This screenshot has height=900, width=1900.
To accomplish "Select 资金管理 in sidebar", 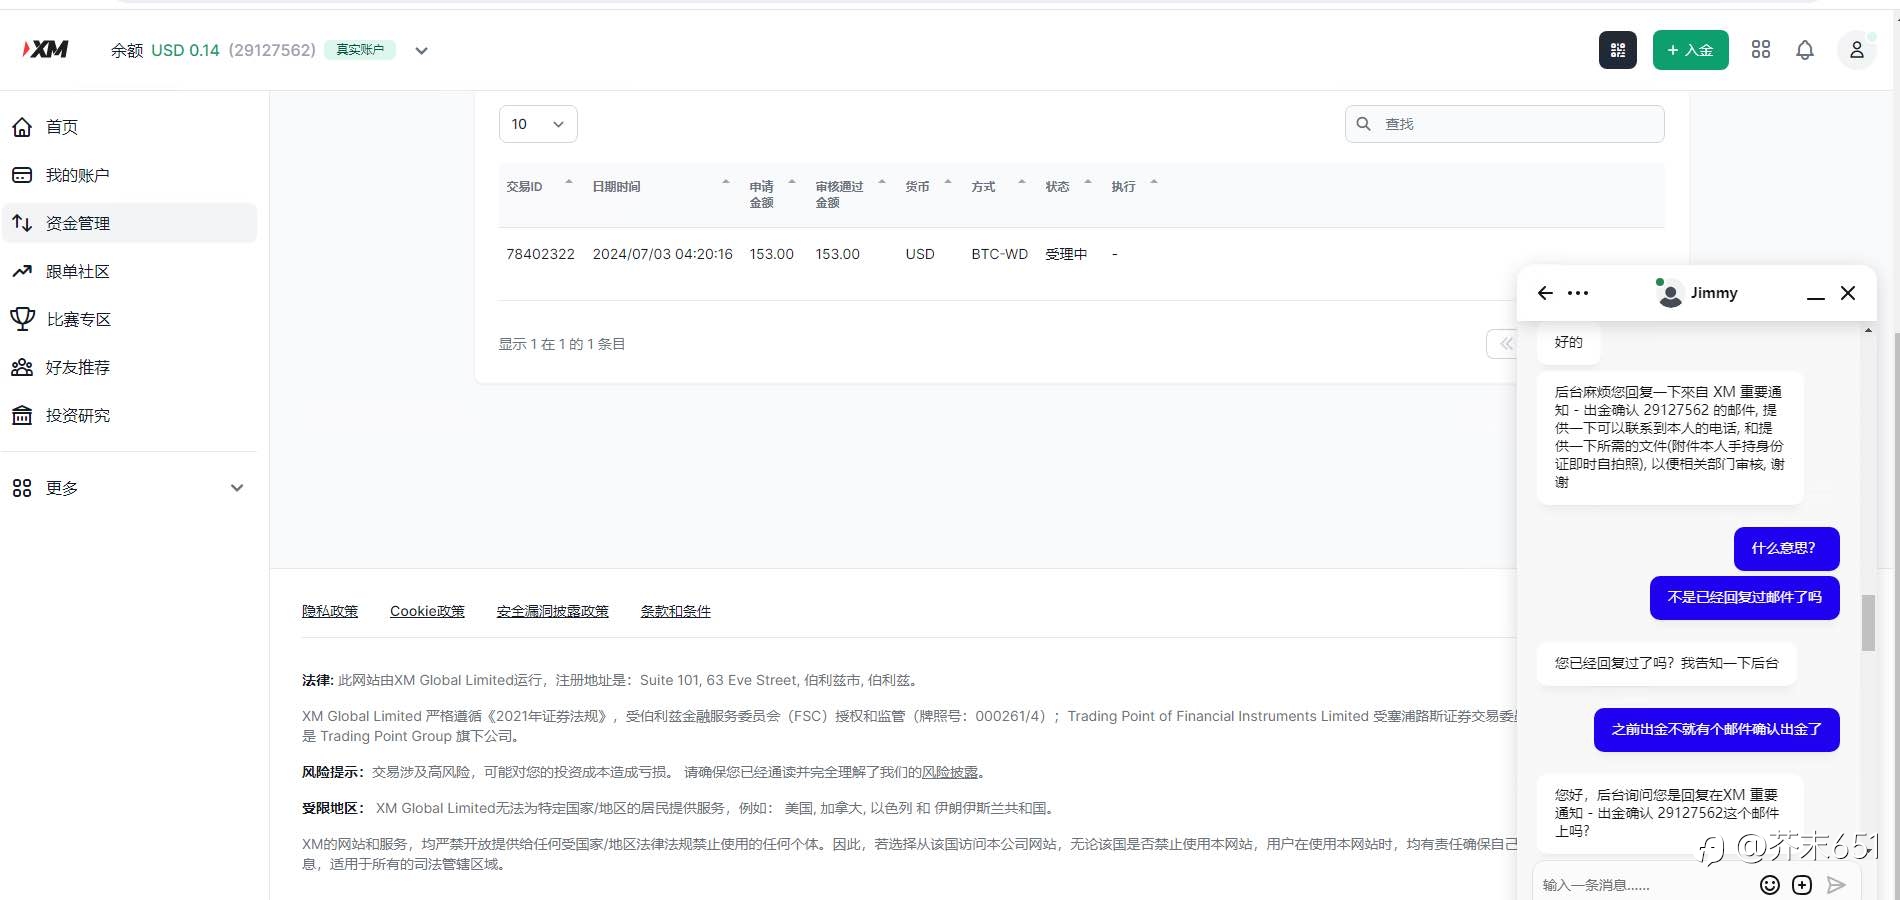I will tap(129, 223).
